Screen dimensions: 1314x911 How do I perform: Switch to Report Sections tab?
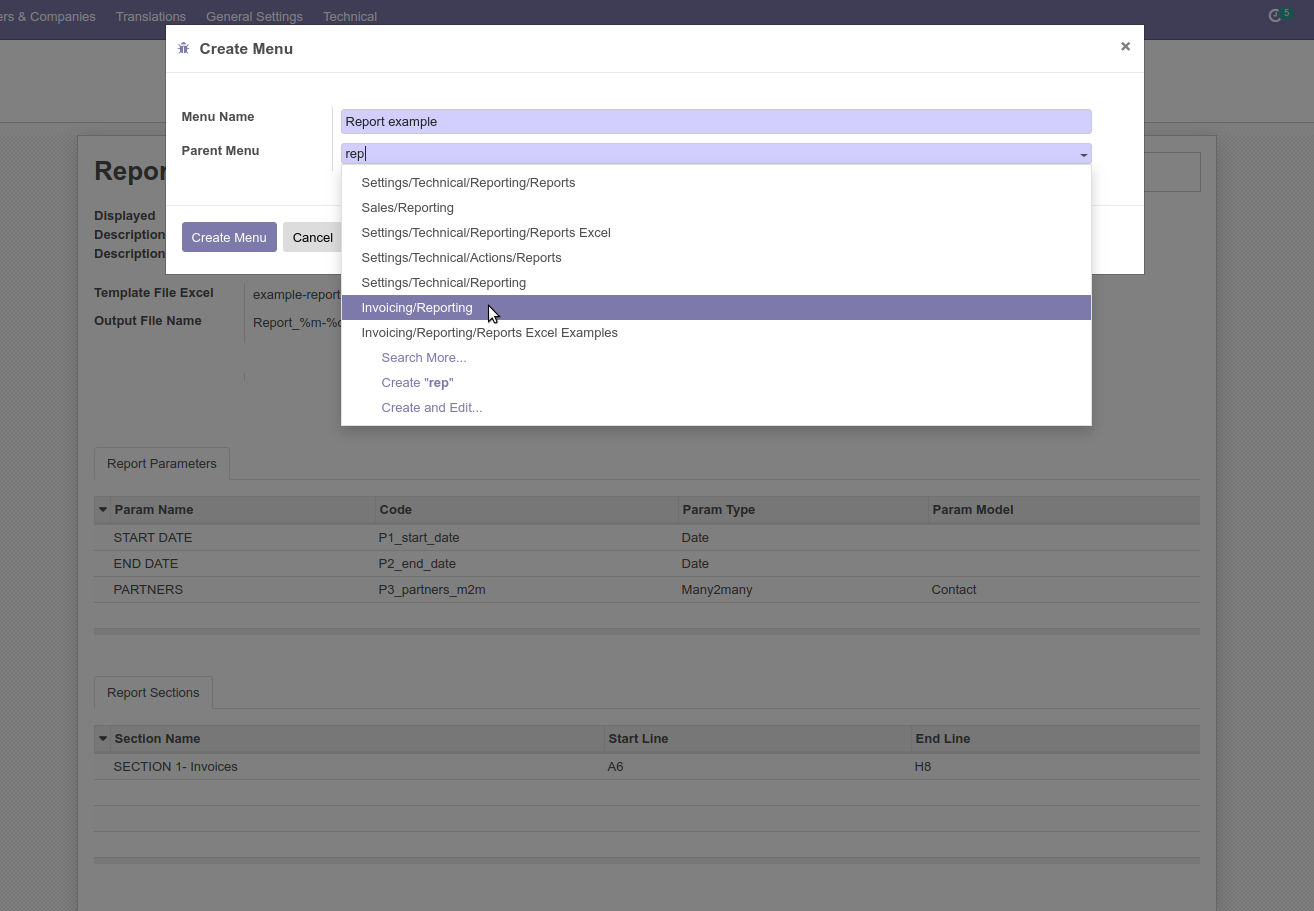click(153, 693)
